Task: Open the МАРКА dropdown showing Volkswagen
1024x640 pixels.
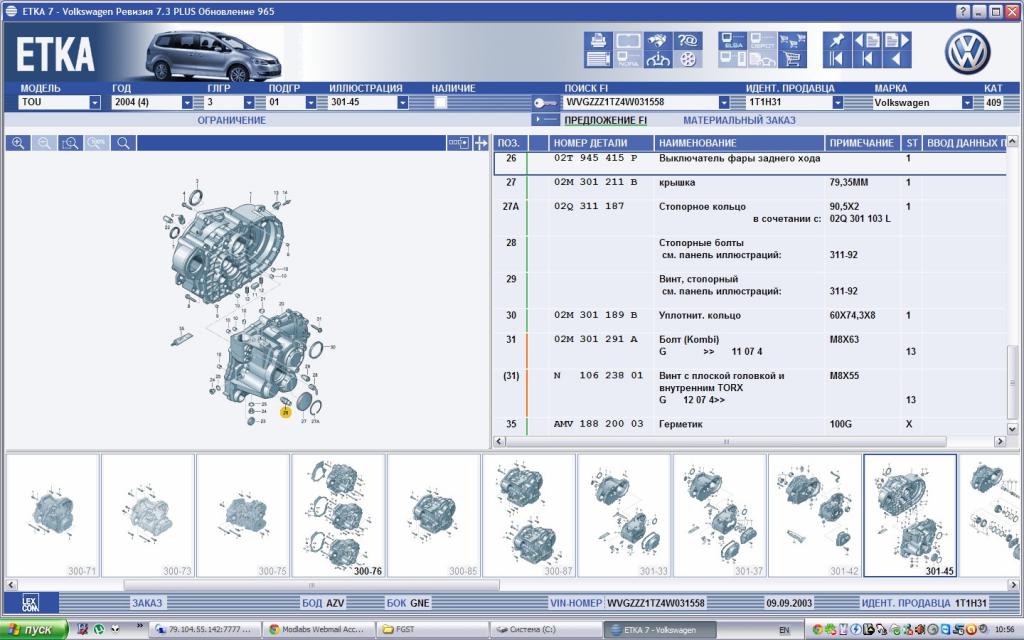Action: 967,103
